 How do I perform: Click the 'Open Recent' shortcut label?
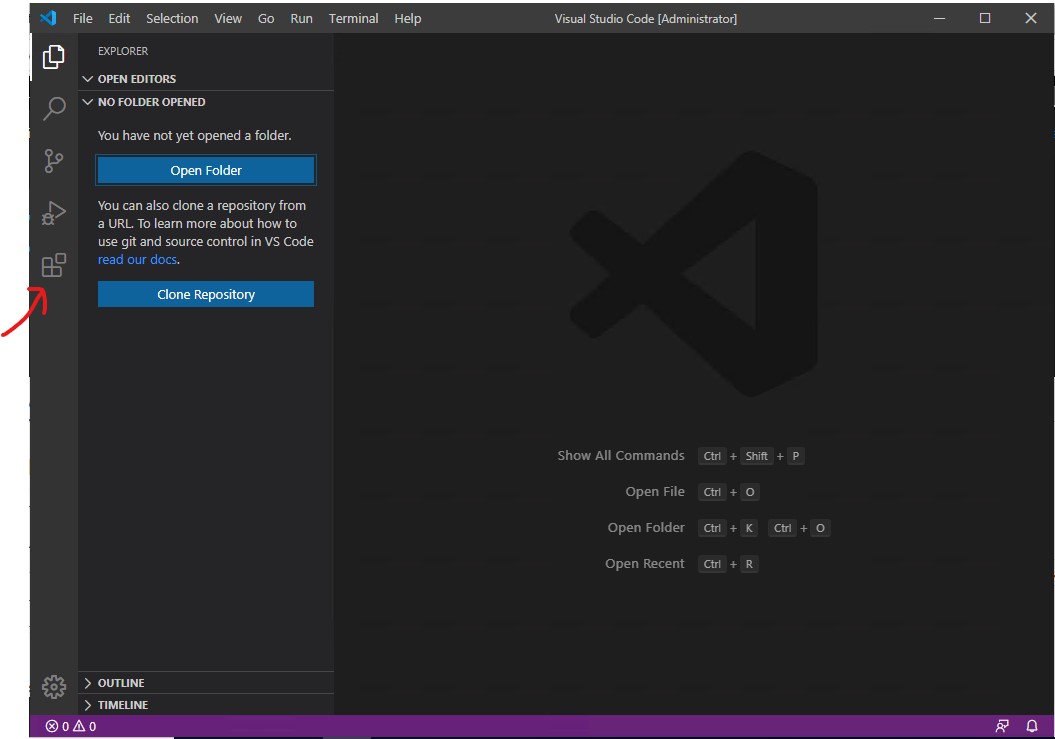(x=645, y=564)
